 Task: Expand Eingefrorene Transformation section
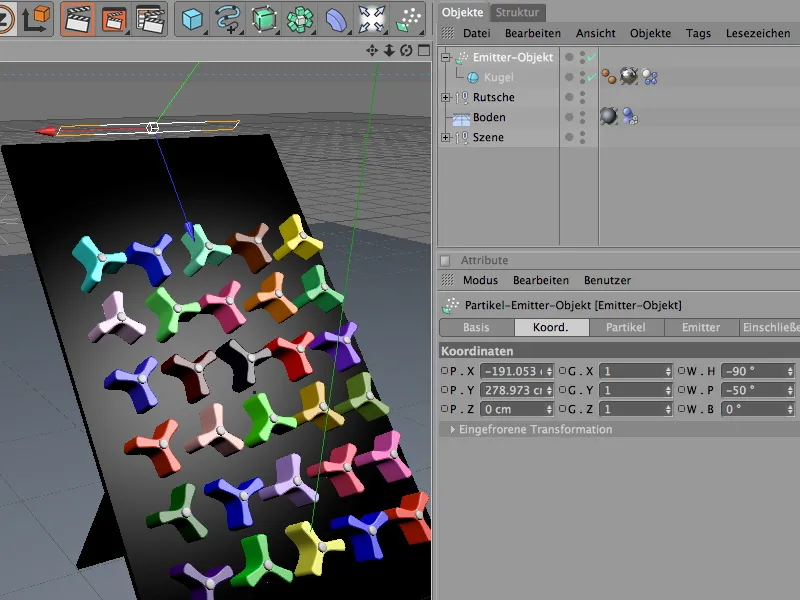click(x=451, y=429)
